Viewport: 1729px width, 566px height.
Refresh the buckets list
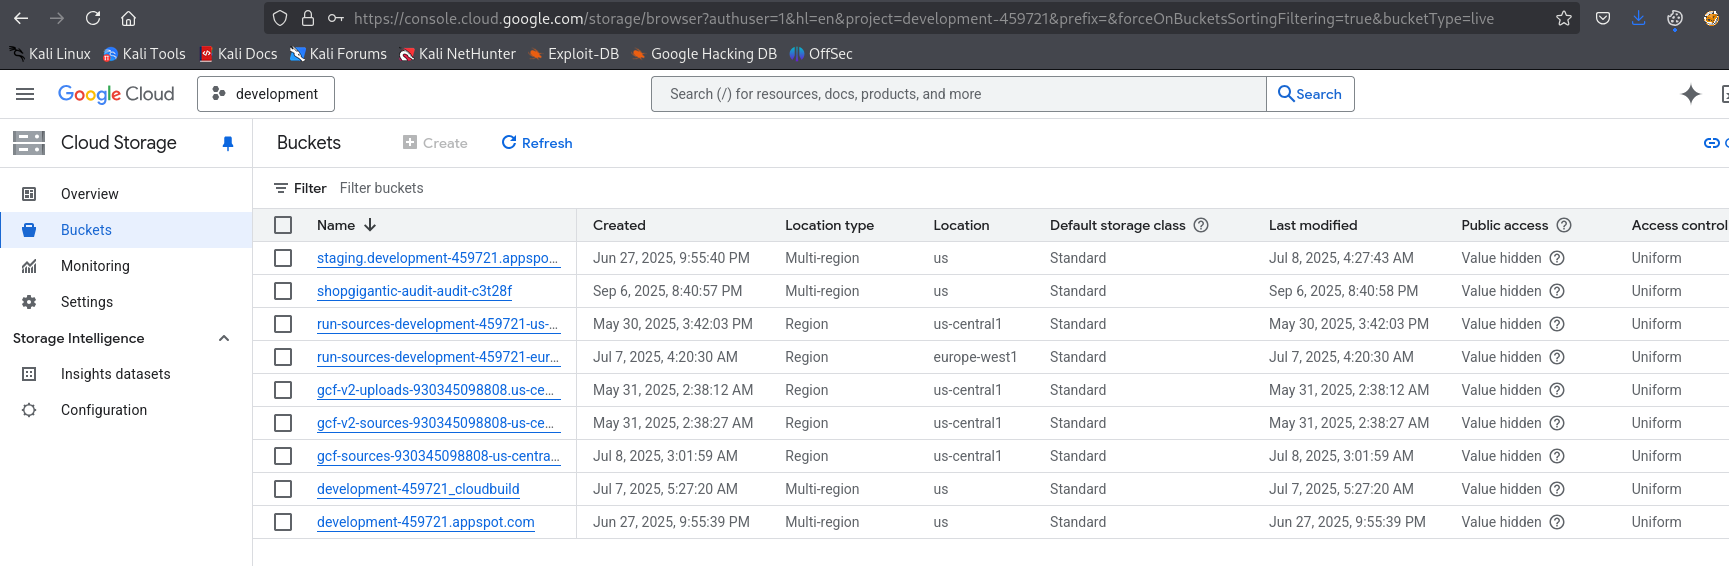[x=537, y=143]
